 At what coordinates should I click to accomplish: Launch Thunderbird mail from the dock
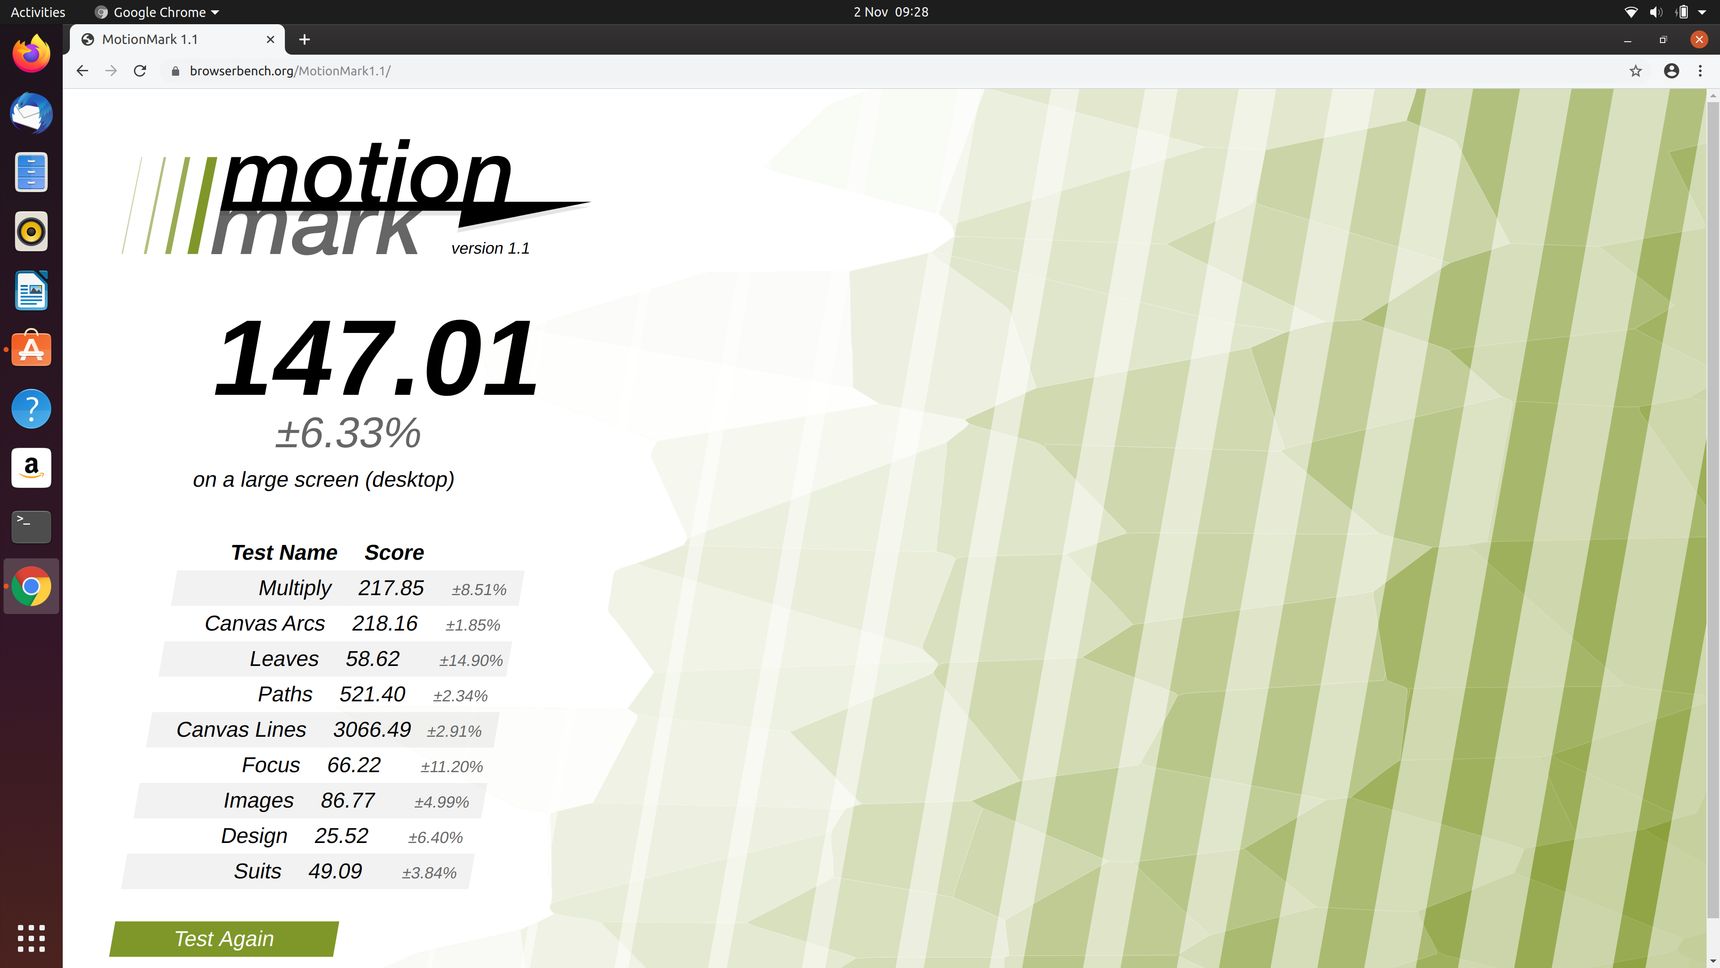point(31,113)
